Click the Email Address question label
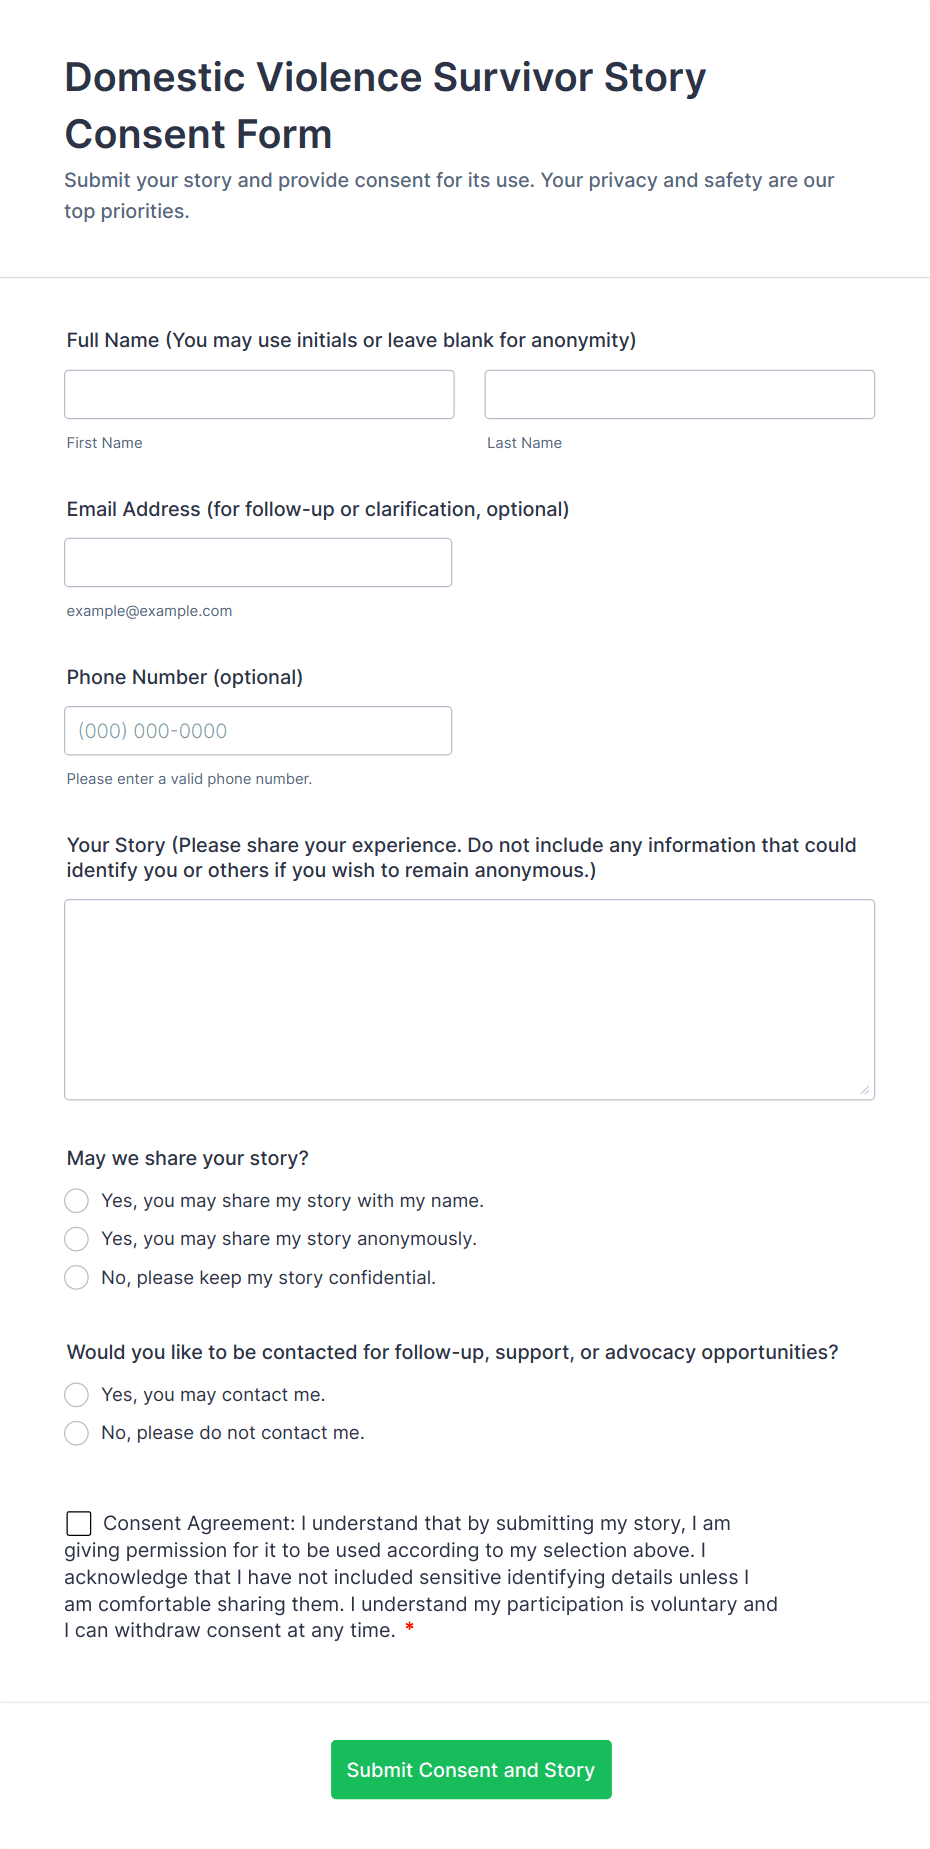The image size is (930, 1849). click(x=318, y=509)
